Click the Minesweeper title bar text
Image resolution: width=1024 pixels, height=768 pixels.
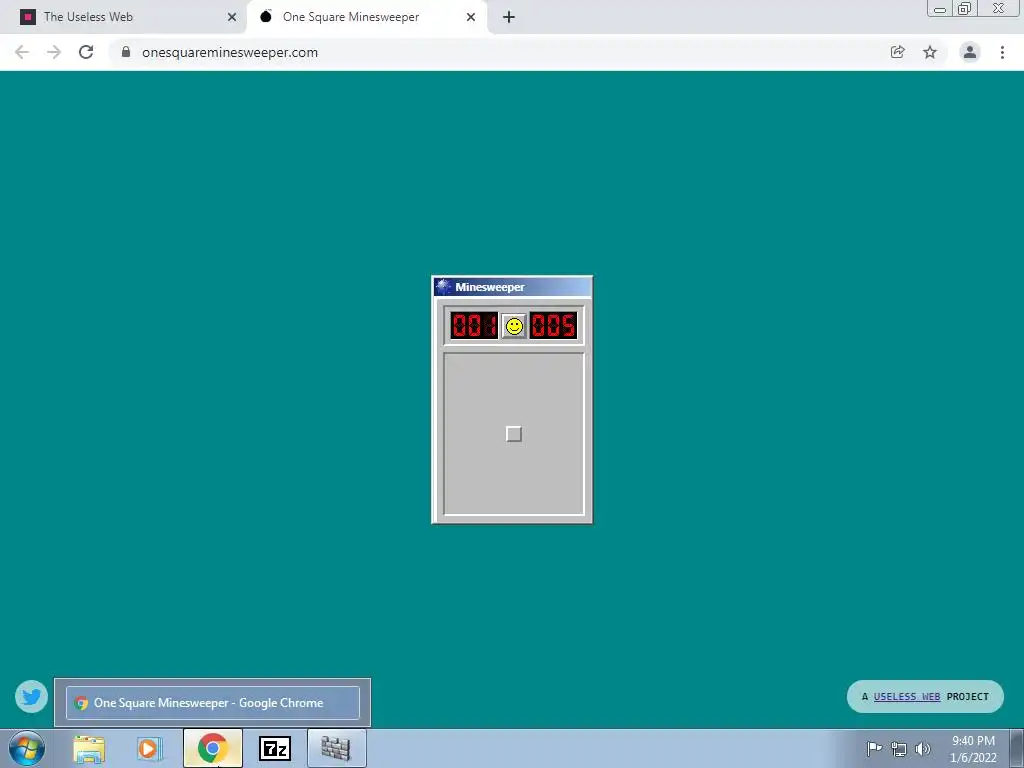coord(490,287)
